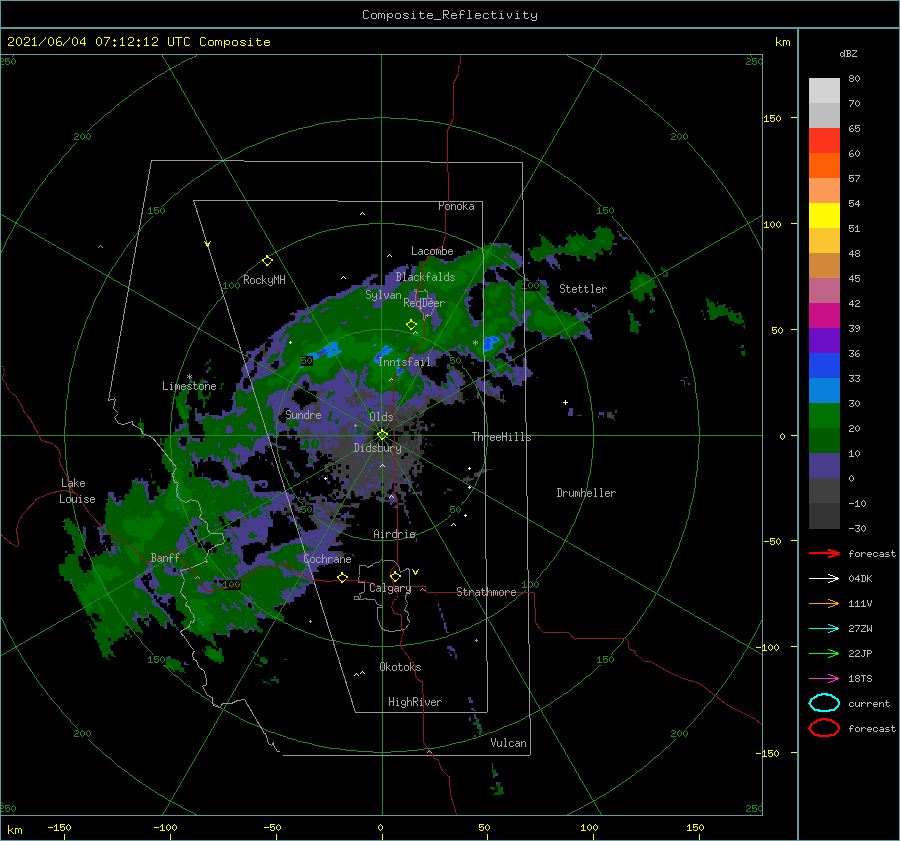
Task: Click the bright yellow dBZ swatch
Action: (x=824, y=216)
